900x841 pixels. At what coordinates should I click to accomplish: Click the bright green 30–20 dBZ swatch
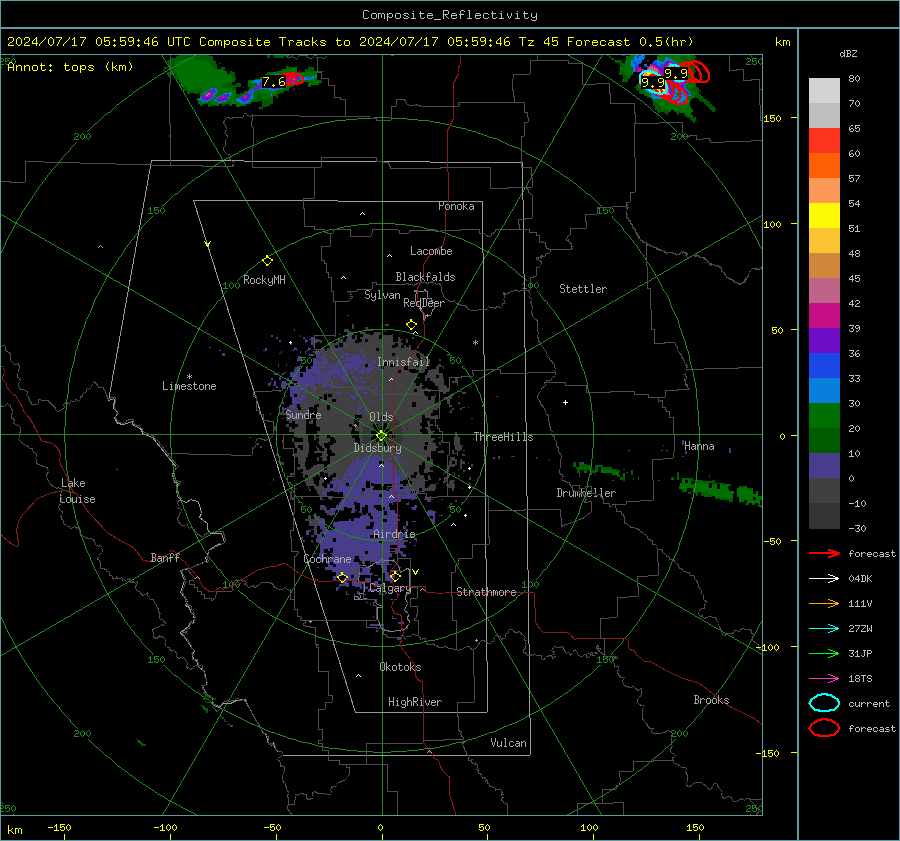[824, 416]
